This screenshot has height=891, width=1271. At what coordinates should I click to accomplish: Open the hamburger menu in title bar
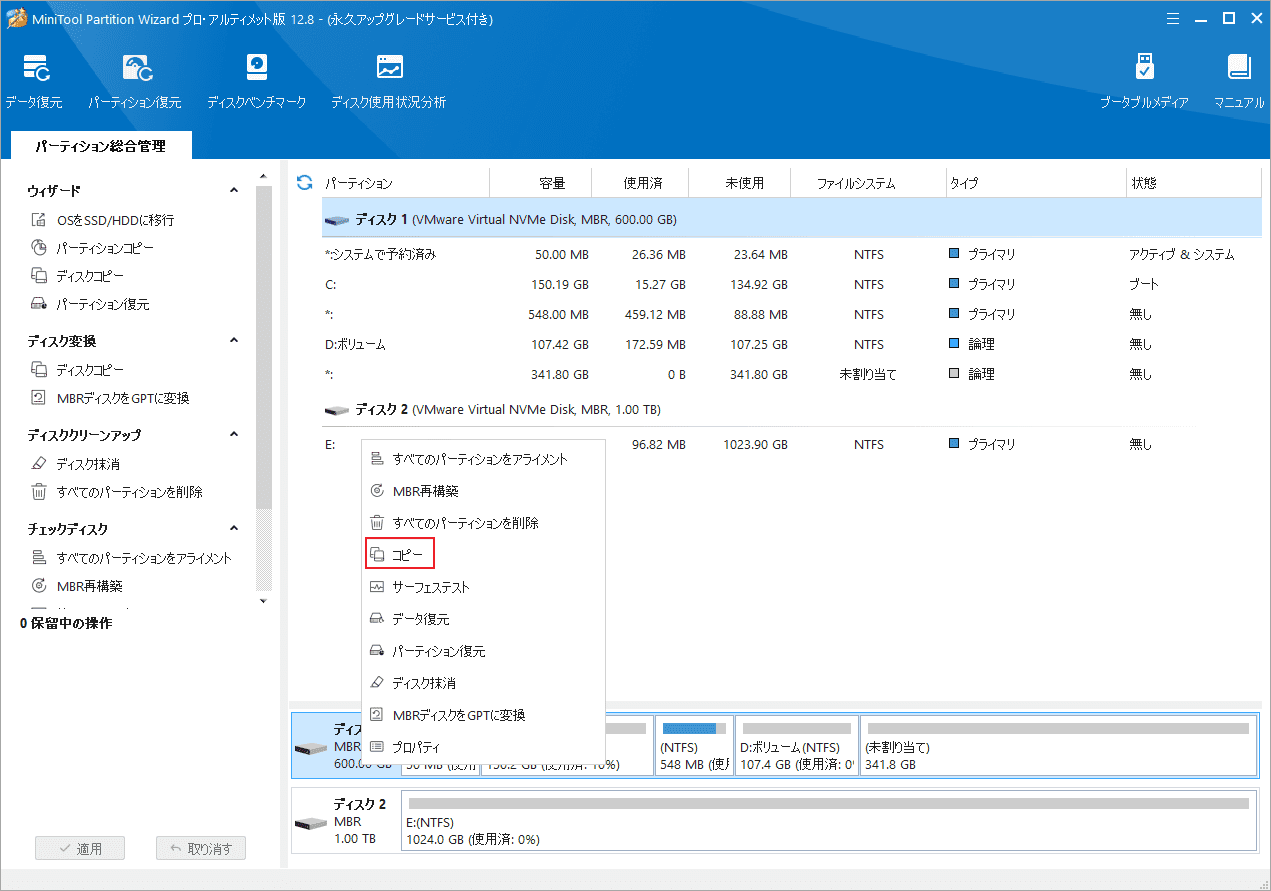pyautogui.click(x=1173, y=18)
